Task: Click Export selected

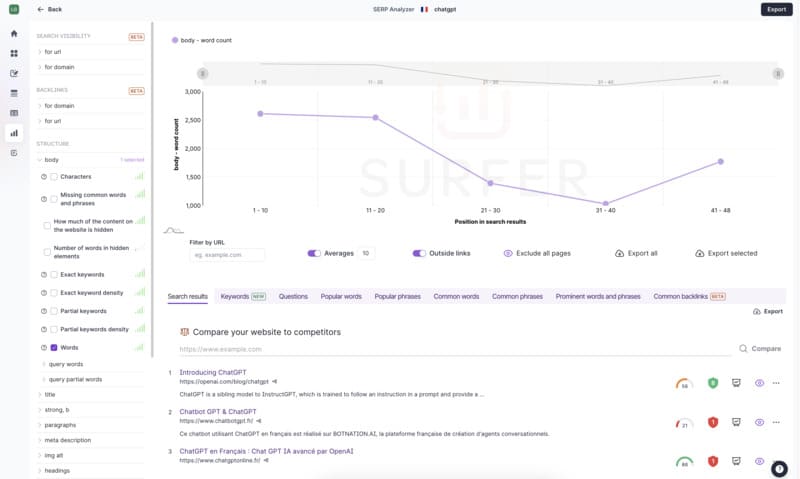Action: click(726, 254)
